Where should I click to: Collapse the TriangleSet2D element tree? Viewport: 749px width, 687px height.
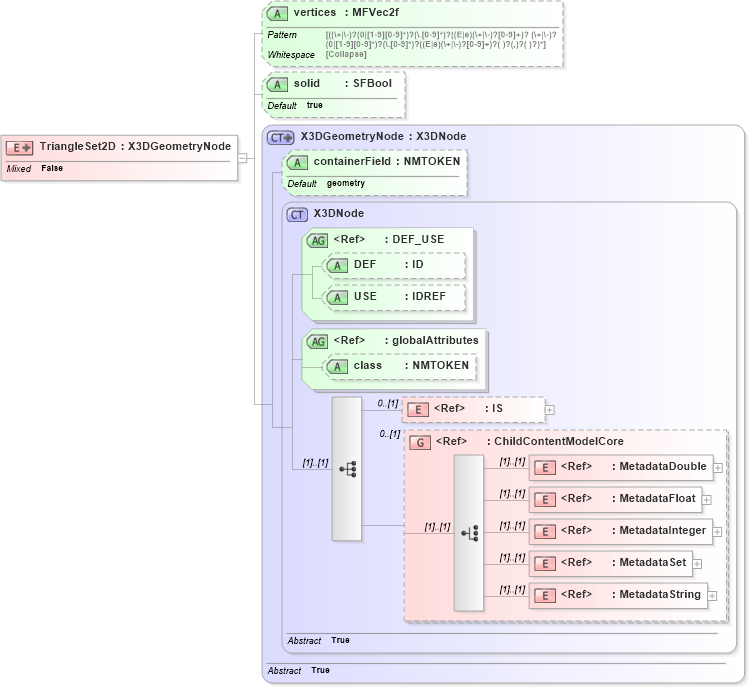click(243, 158)
